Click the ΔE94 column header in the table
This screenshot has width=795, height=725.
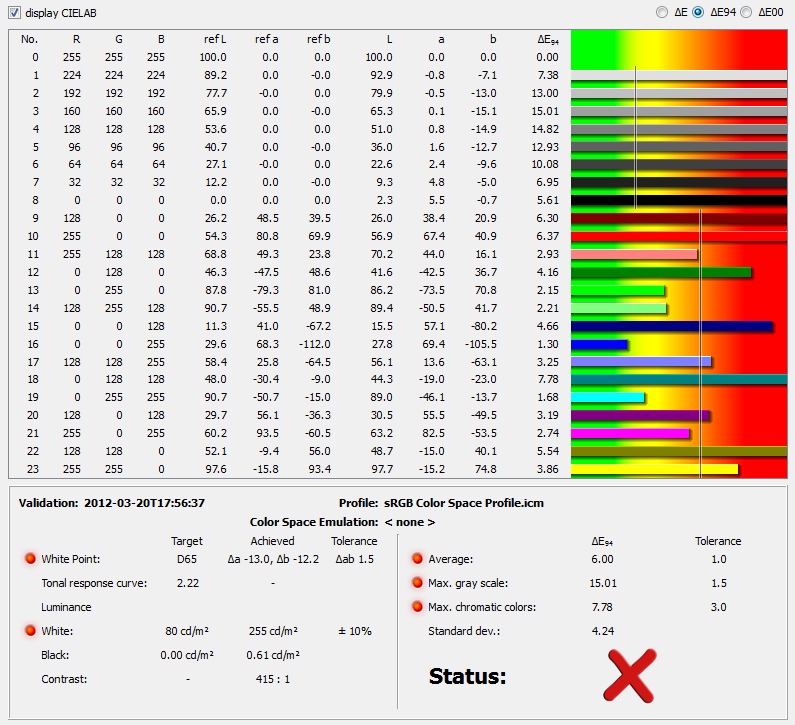547,39
